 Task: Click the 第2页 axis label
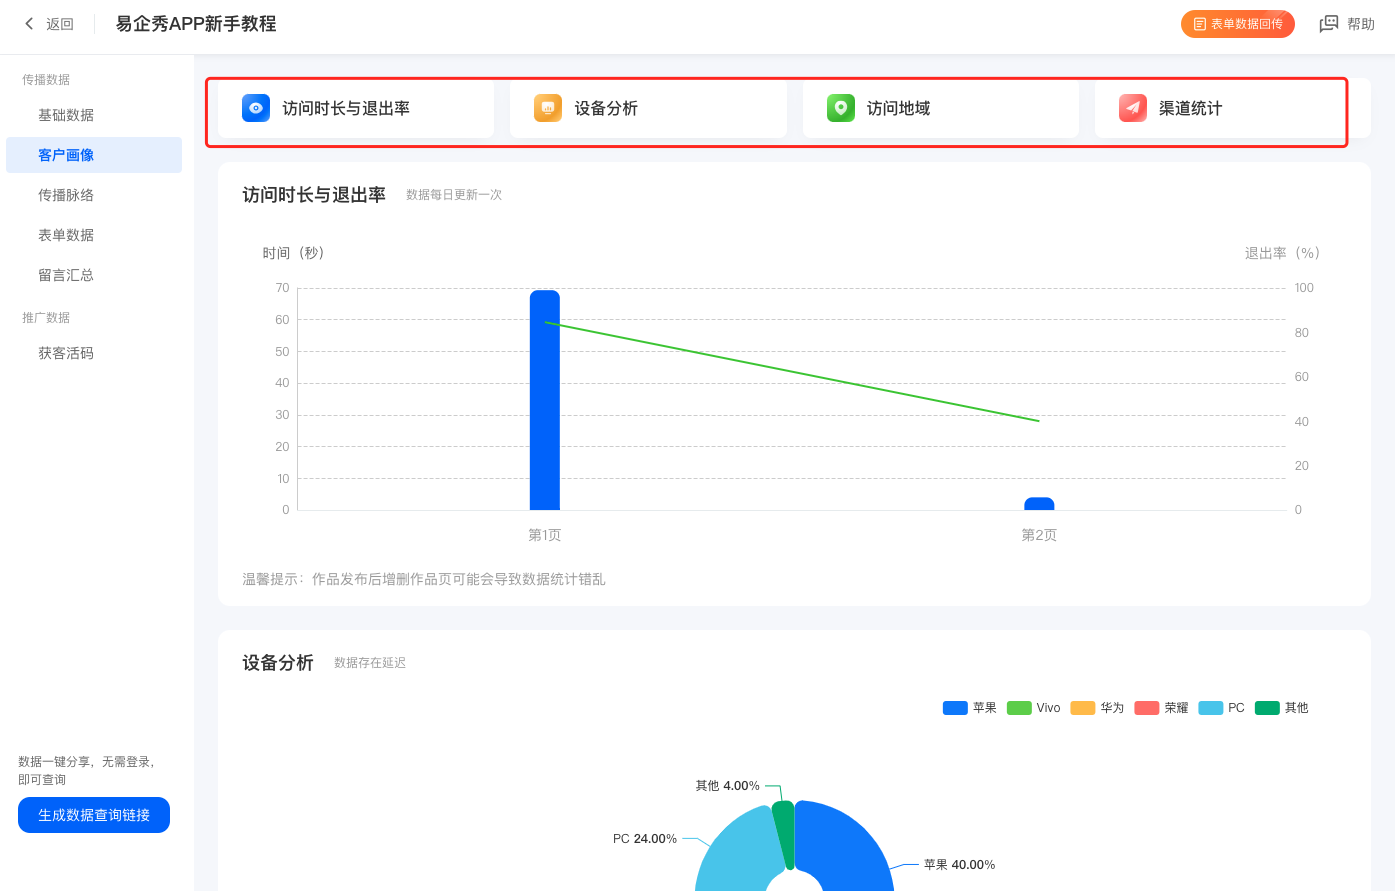(x=1039, y=535)
